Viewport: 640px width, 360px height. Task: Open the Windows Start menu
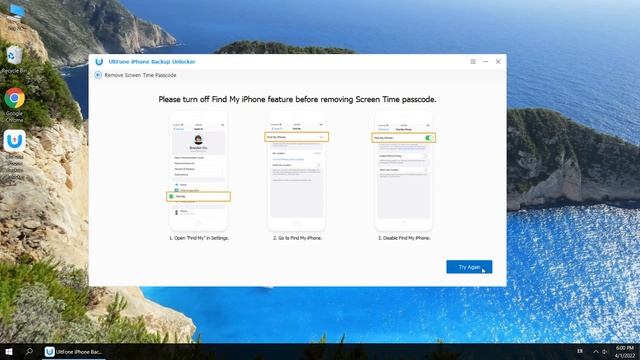9,352
